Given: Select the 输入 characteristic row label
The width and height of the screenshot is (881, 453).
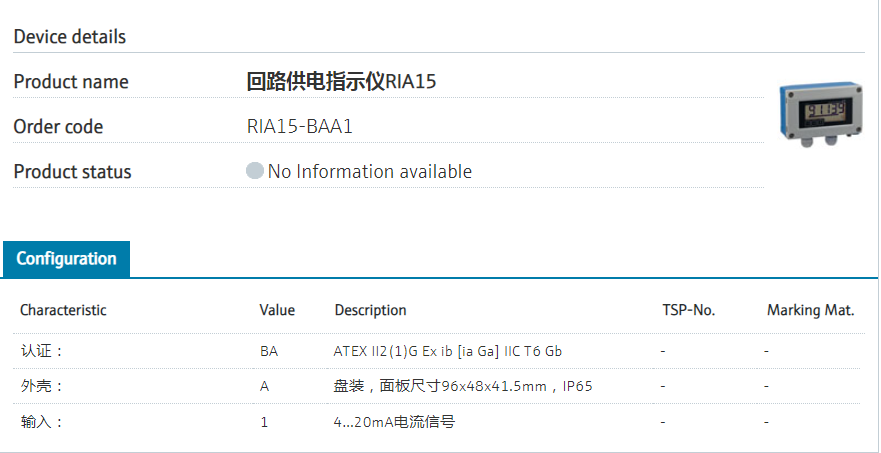Looking at the screenshot, I should pyautogui.click(x=42, y=422).
